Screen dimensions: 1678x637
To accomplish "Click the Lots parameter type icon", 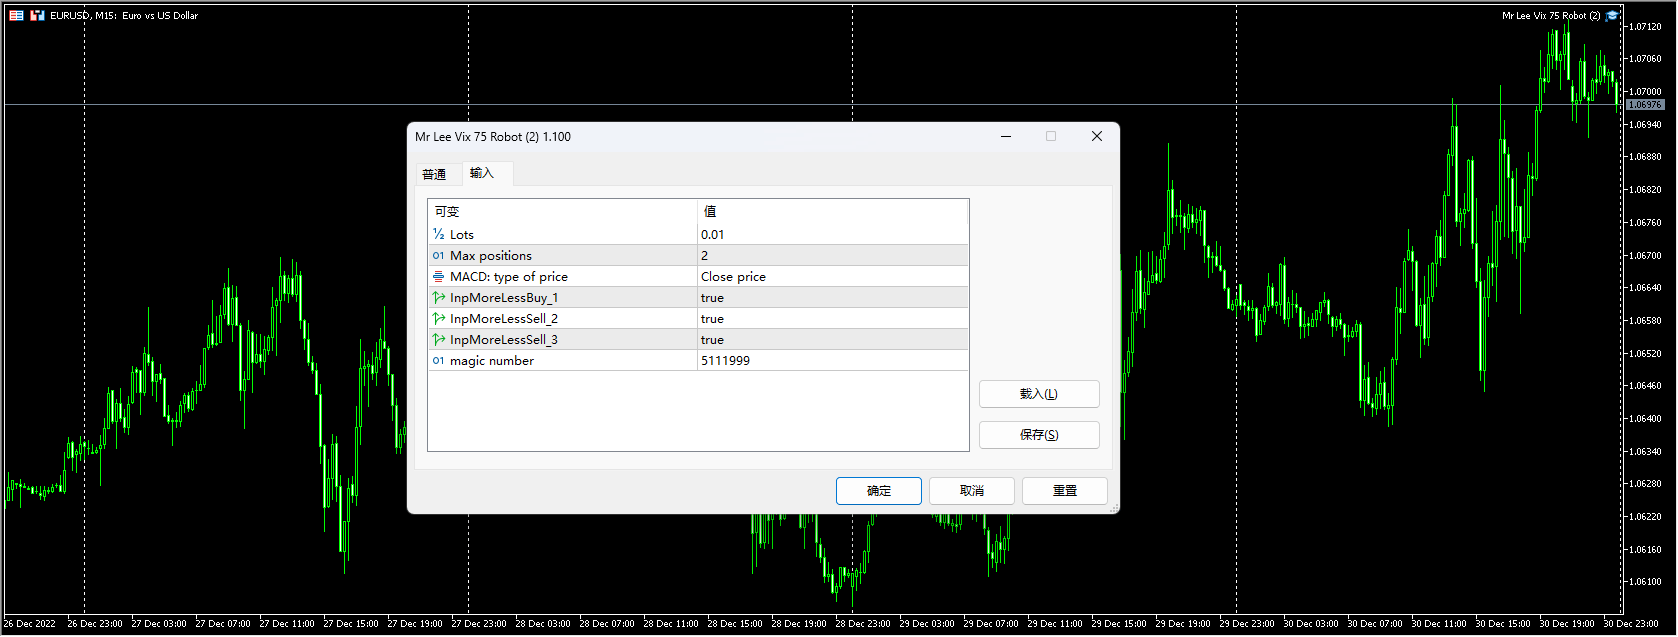I will (x=438, y=234).
